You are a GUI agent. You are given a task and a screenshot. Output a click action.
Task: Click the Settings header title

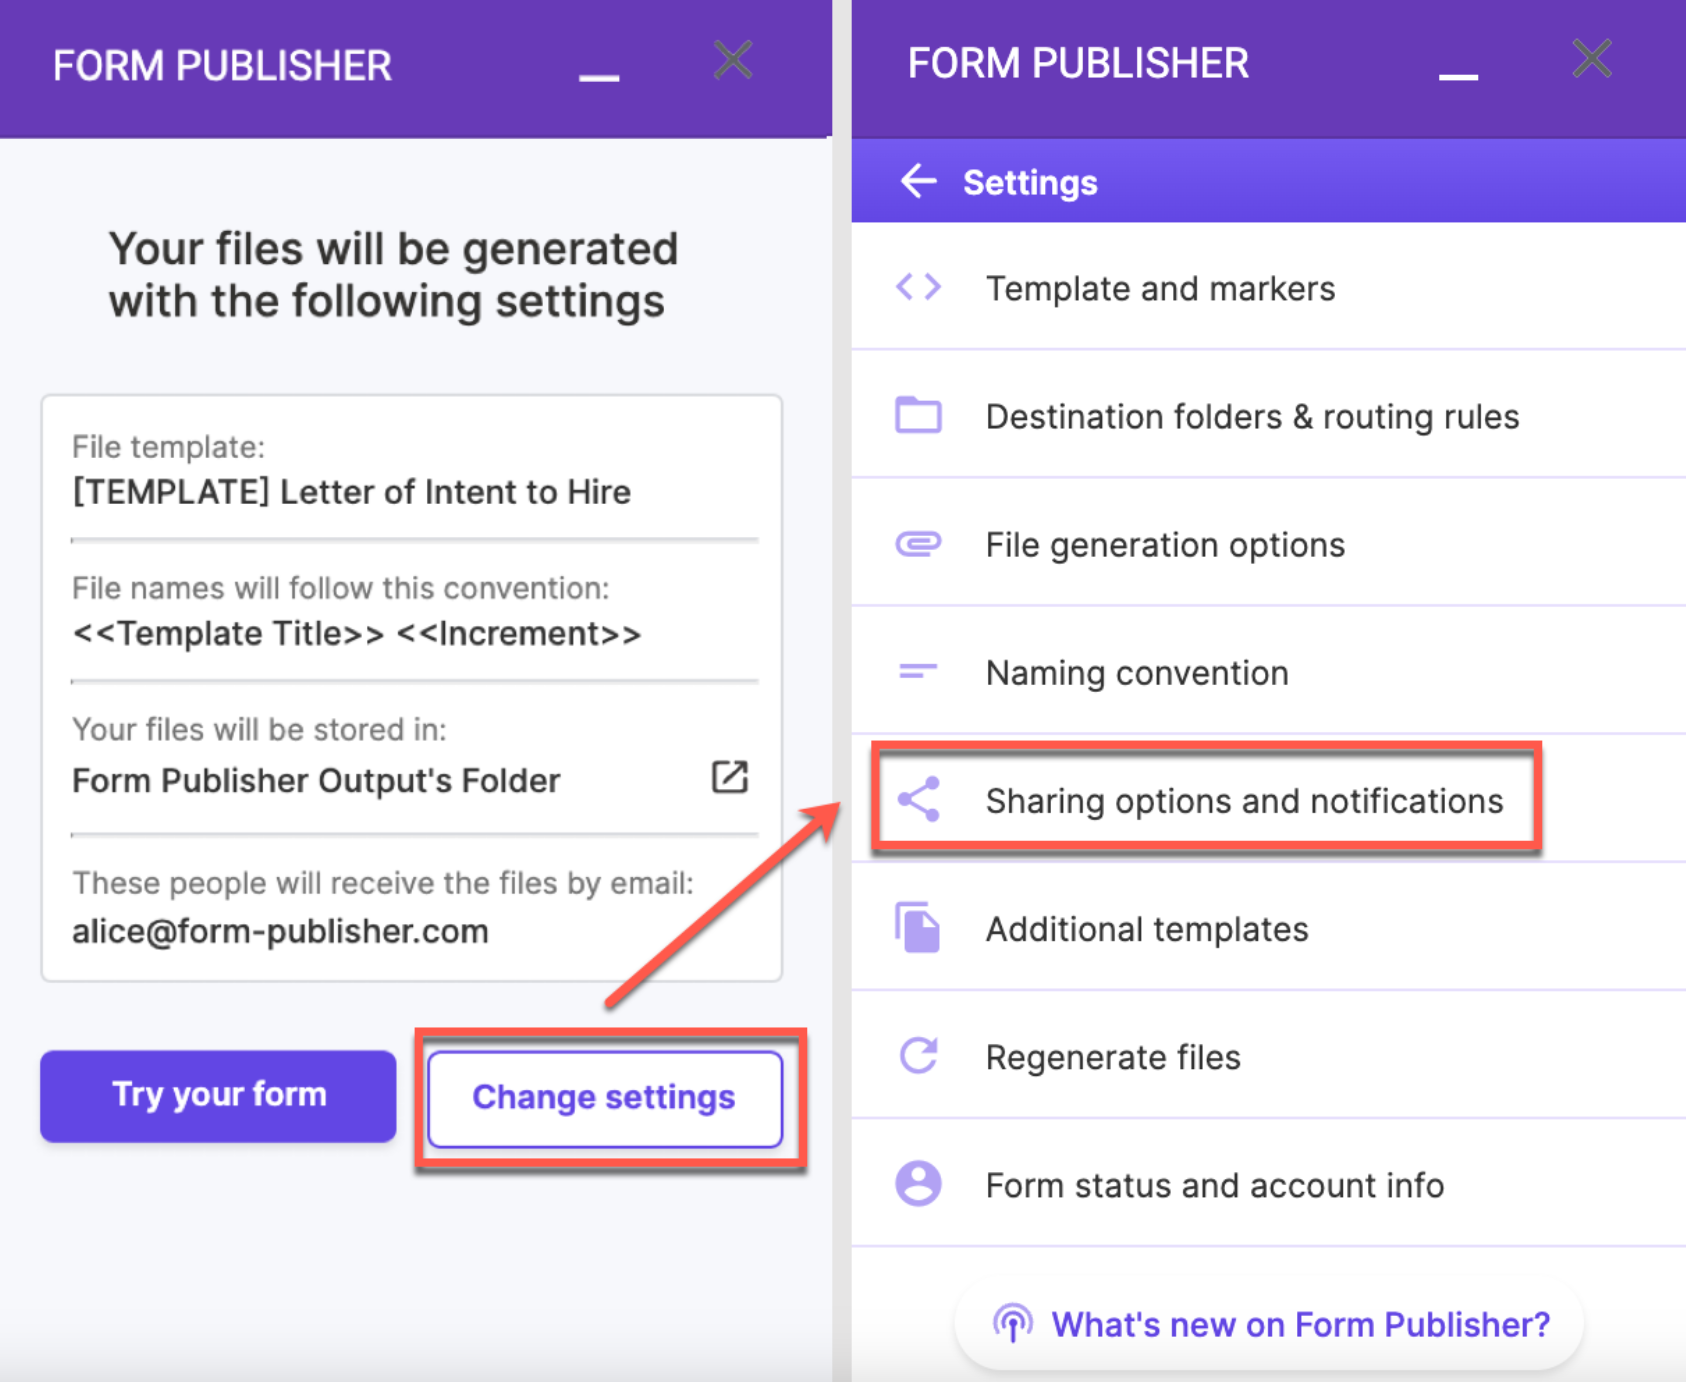[x=1030, y=183]
